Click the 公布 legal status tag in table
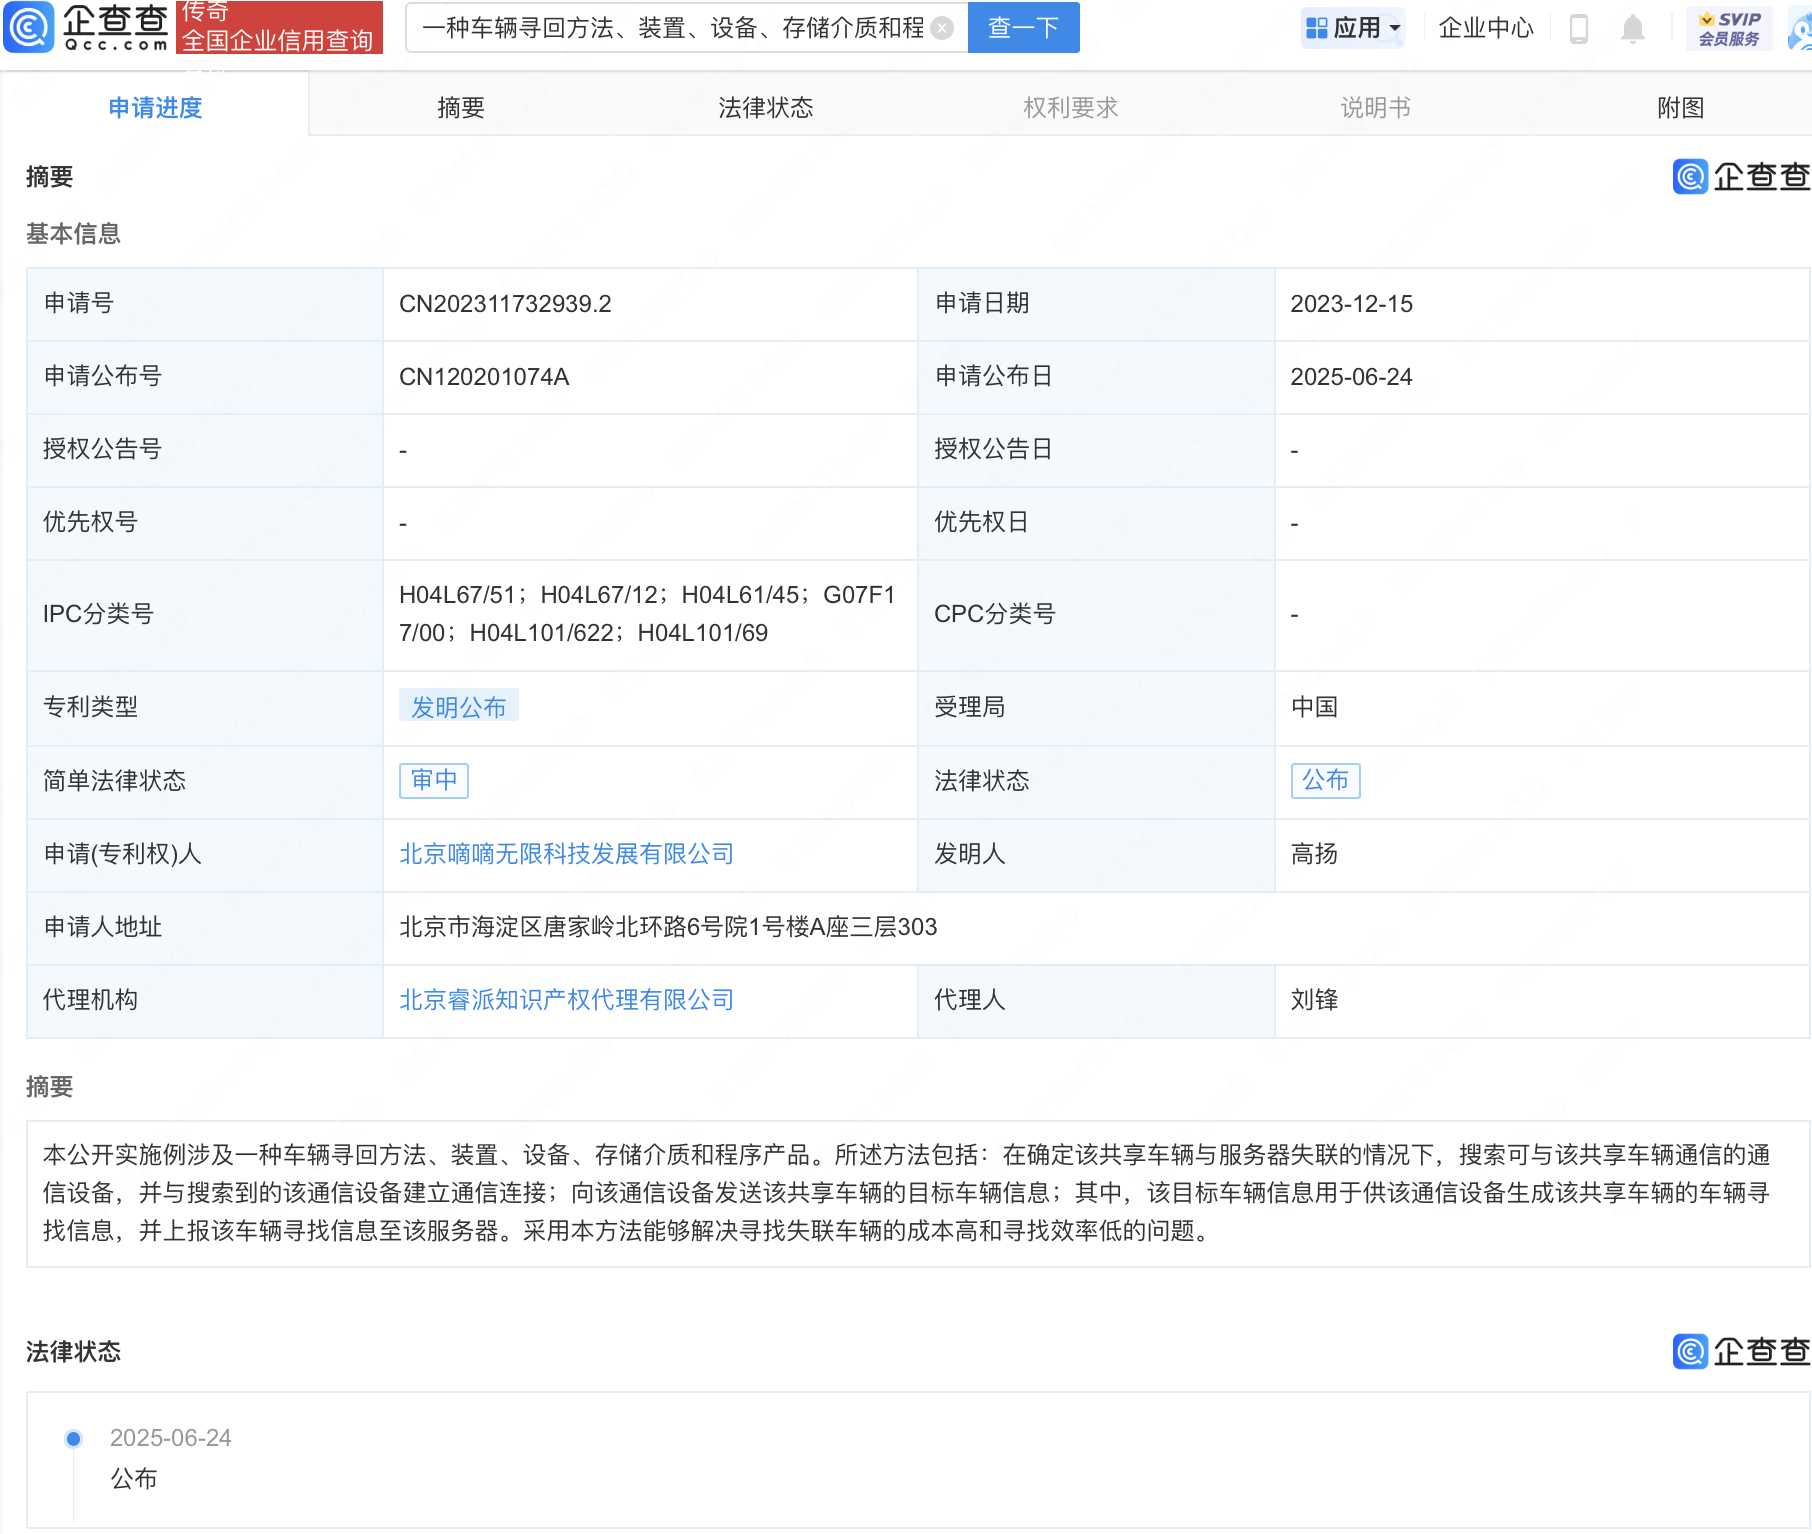This screenshot has width=1812, height=1534. pyautogui.click(x=1325, y=780)
